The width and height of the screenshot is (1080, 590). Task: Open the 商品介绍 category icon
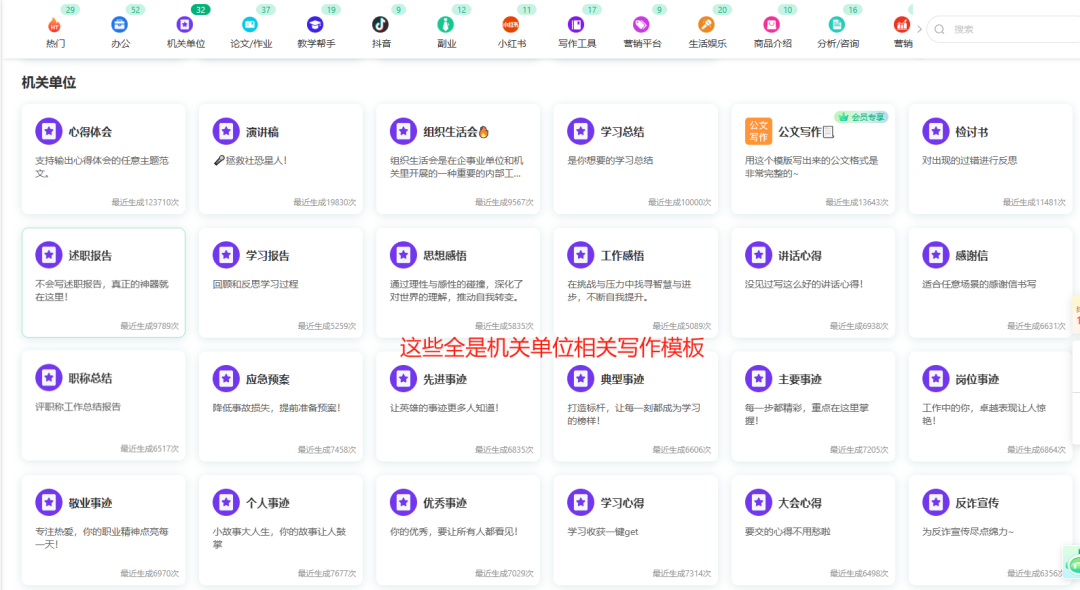(771, 22)
